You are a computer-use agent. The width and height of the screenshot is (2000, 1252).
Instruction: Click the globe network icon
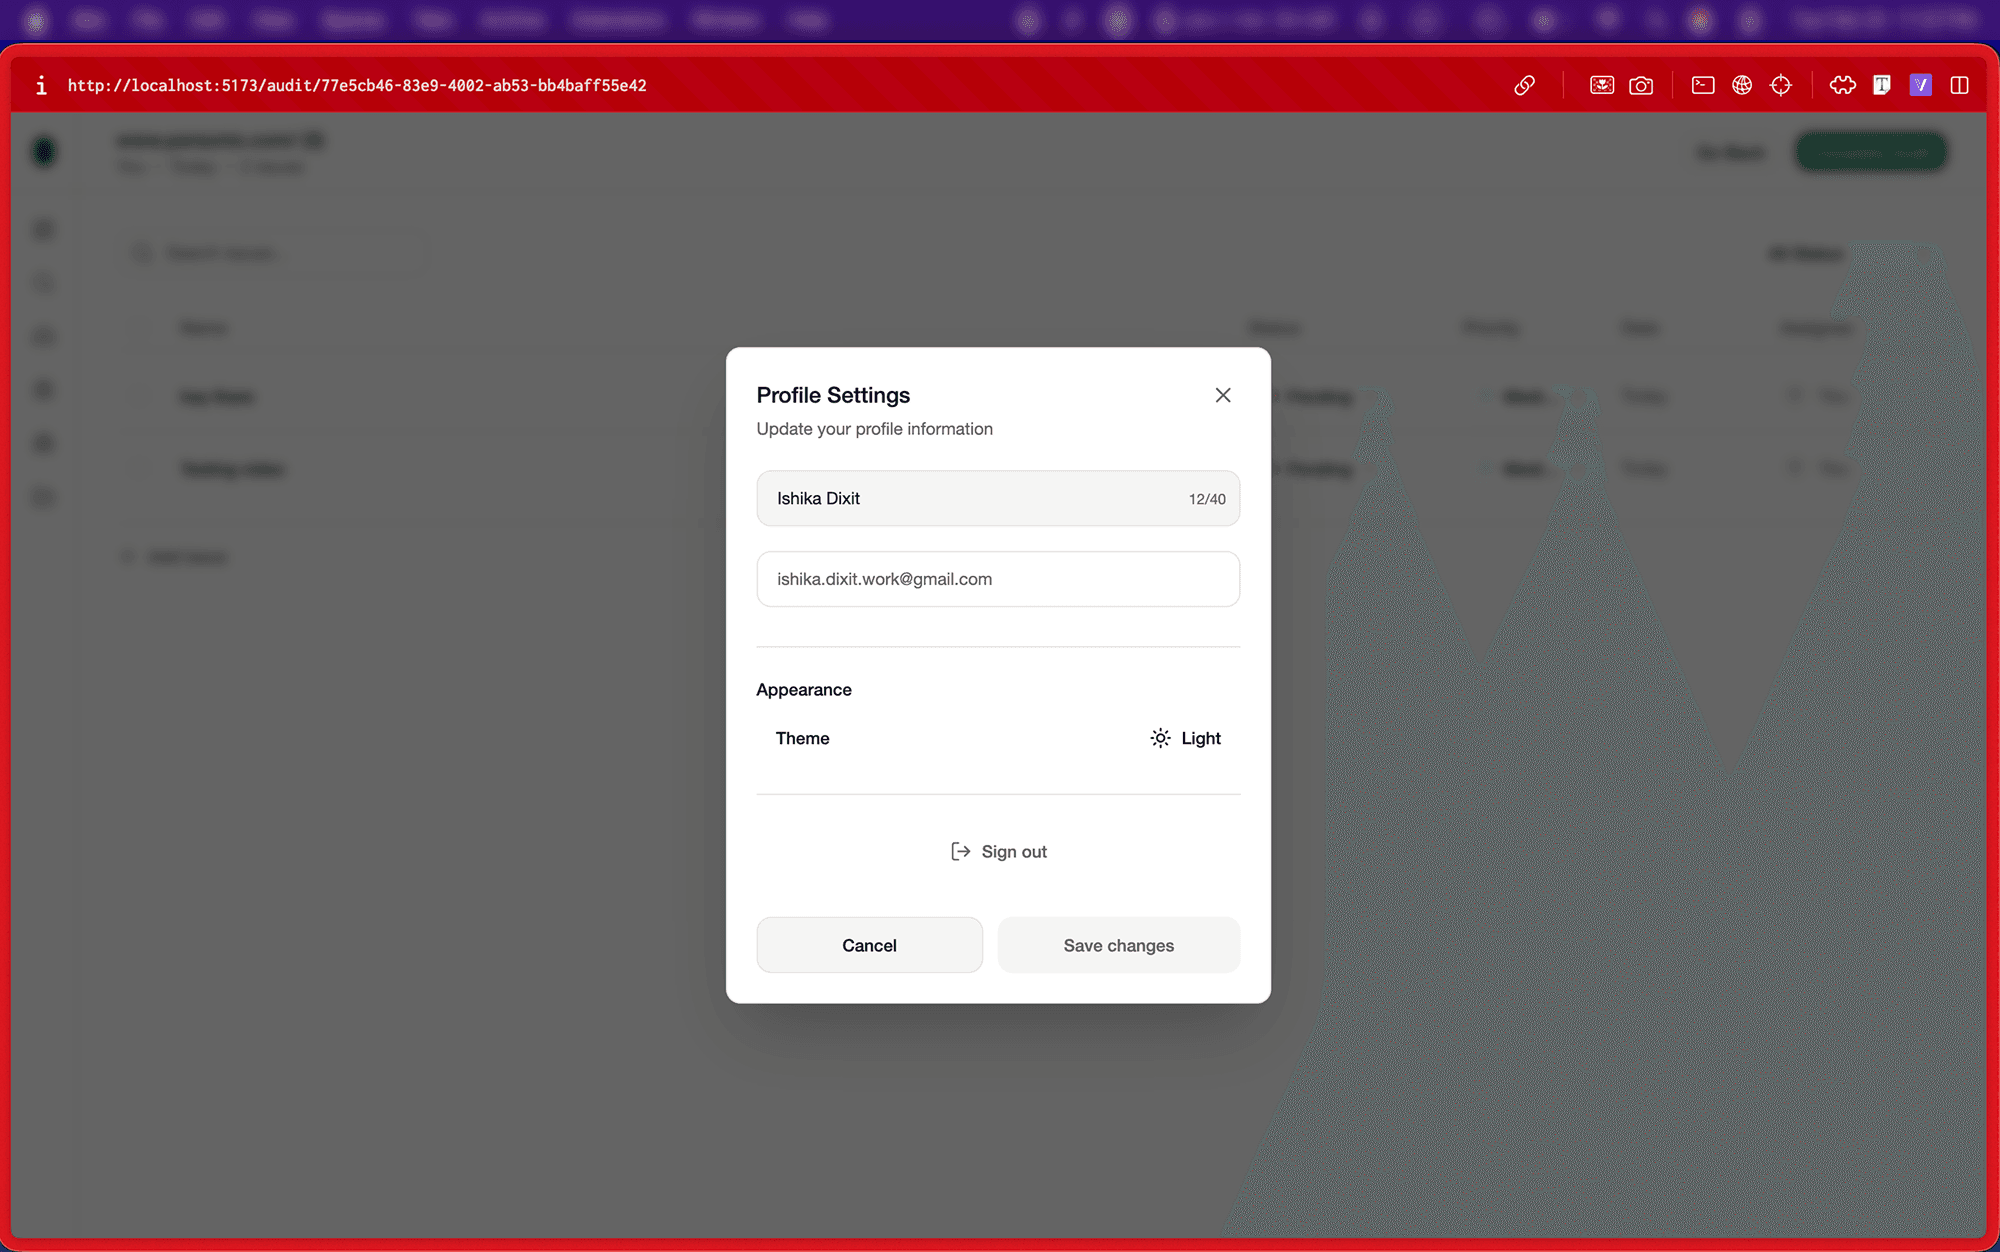(x=1742, y=85)
